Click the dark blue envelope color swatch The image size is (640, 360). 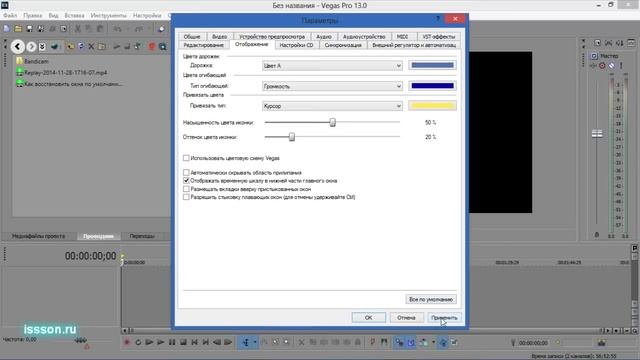tap(433, 86)
